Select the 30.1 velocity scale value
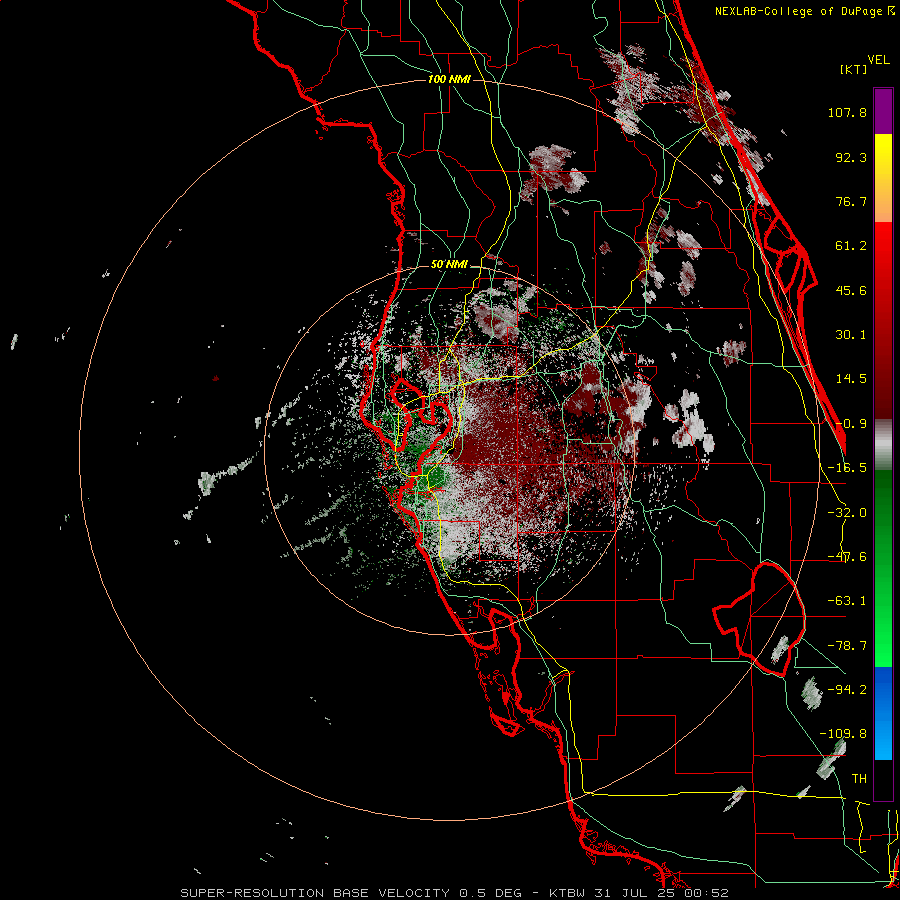 click(851, 335)
